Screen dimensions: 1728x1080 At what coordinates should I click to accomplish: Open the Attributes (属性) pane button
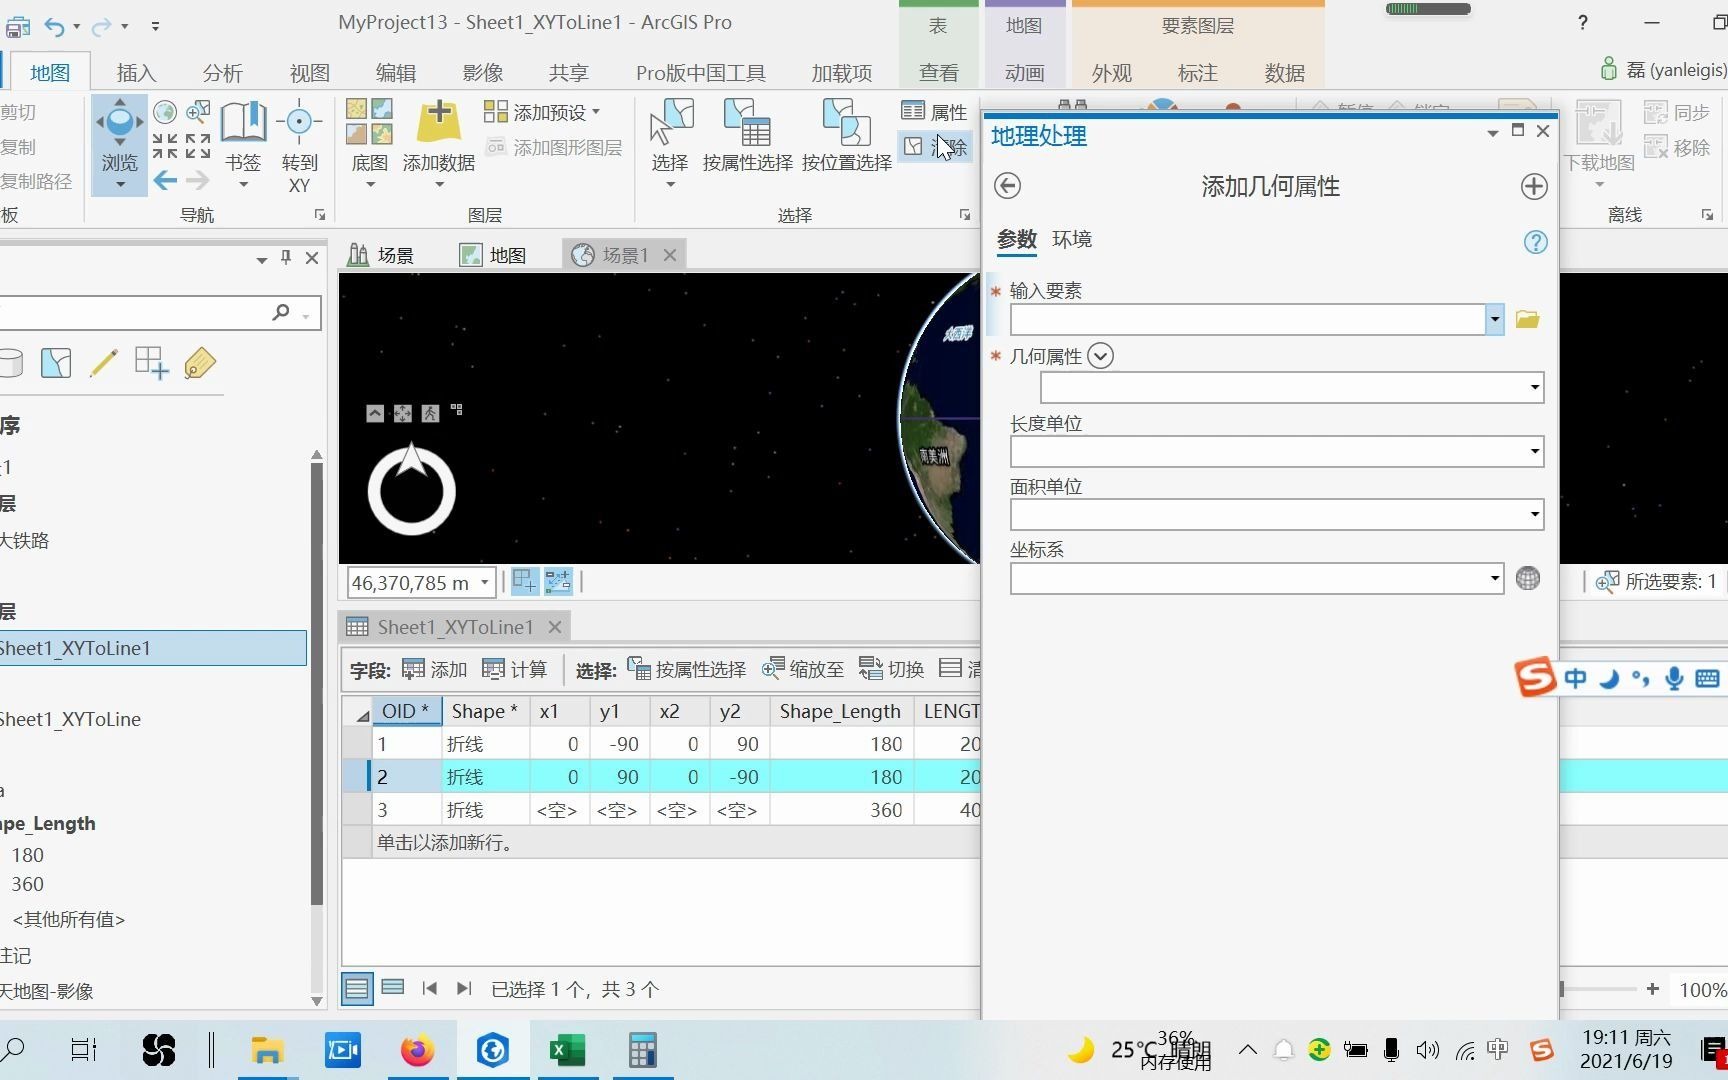[x=935, y=112]
